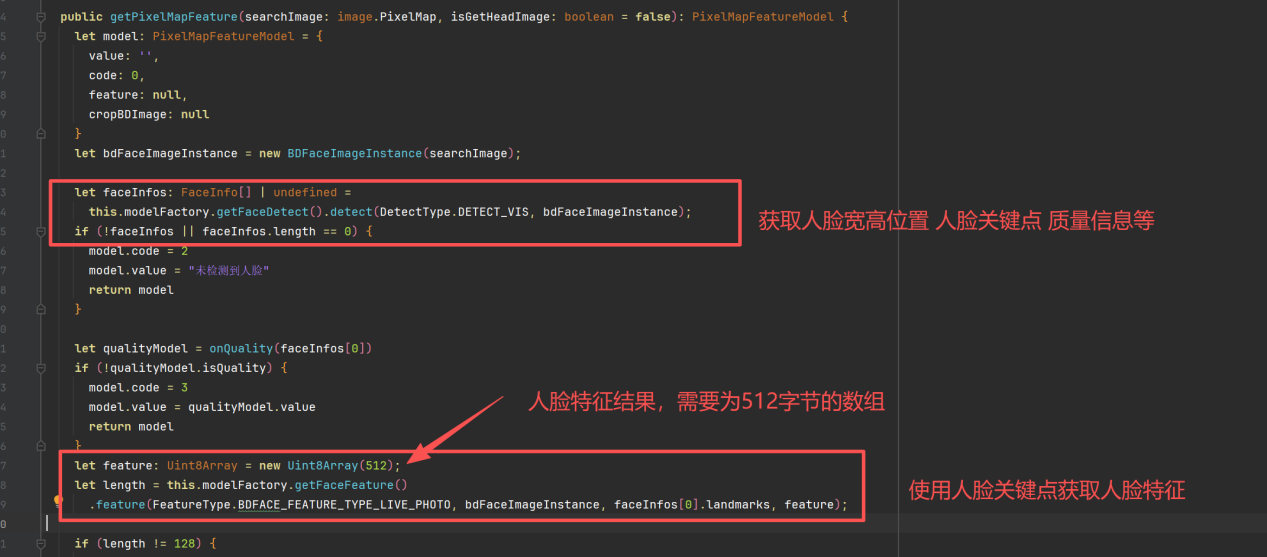
Task: Collapse the 'let model' object literal fold
Action: [41, 36]
